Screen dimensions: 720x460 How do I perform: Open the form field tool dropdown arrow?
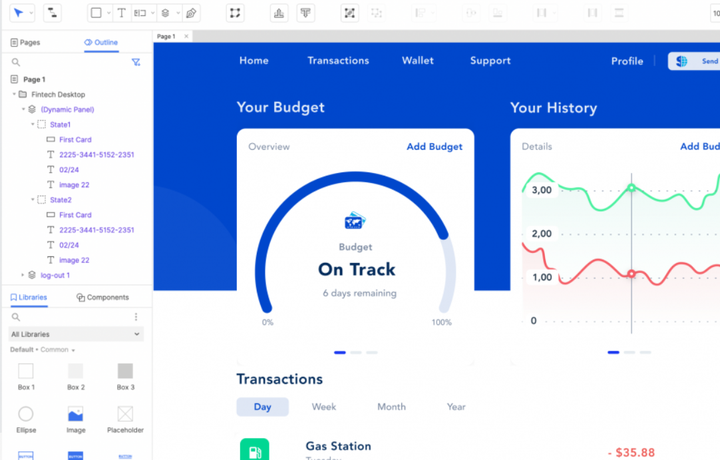pos(153,13)
